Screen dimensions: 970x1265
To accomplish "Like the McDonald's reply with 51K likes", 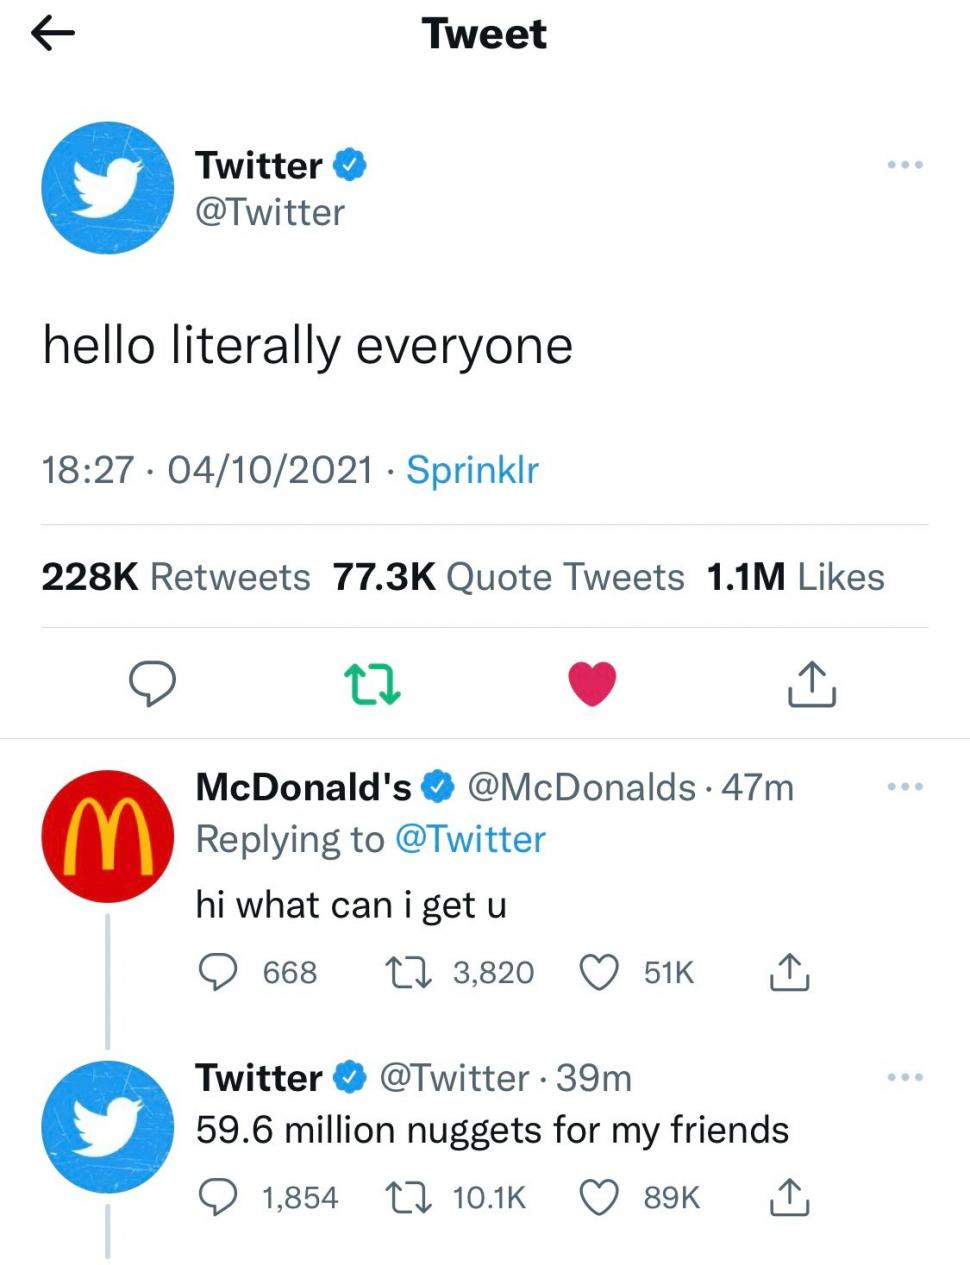I will coord(599,972).
